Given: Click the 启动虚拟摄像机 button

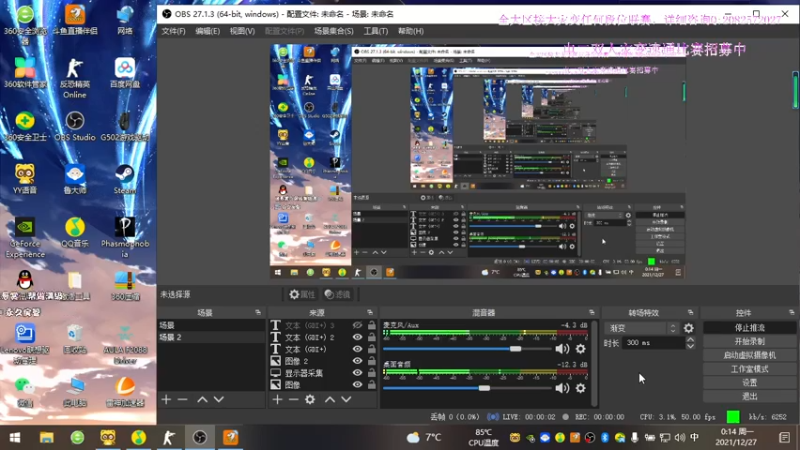Looking at the screenshot, I should (x=749, y=355).
